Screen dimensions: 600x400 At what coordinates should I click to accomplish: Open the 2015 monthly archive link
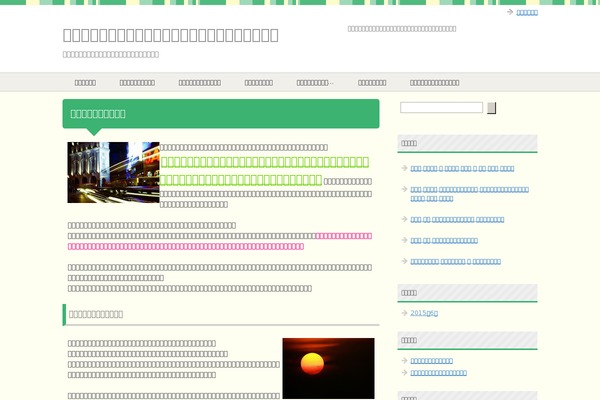tap(424, 313)
